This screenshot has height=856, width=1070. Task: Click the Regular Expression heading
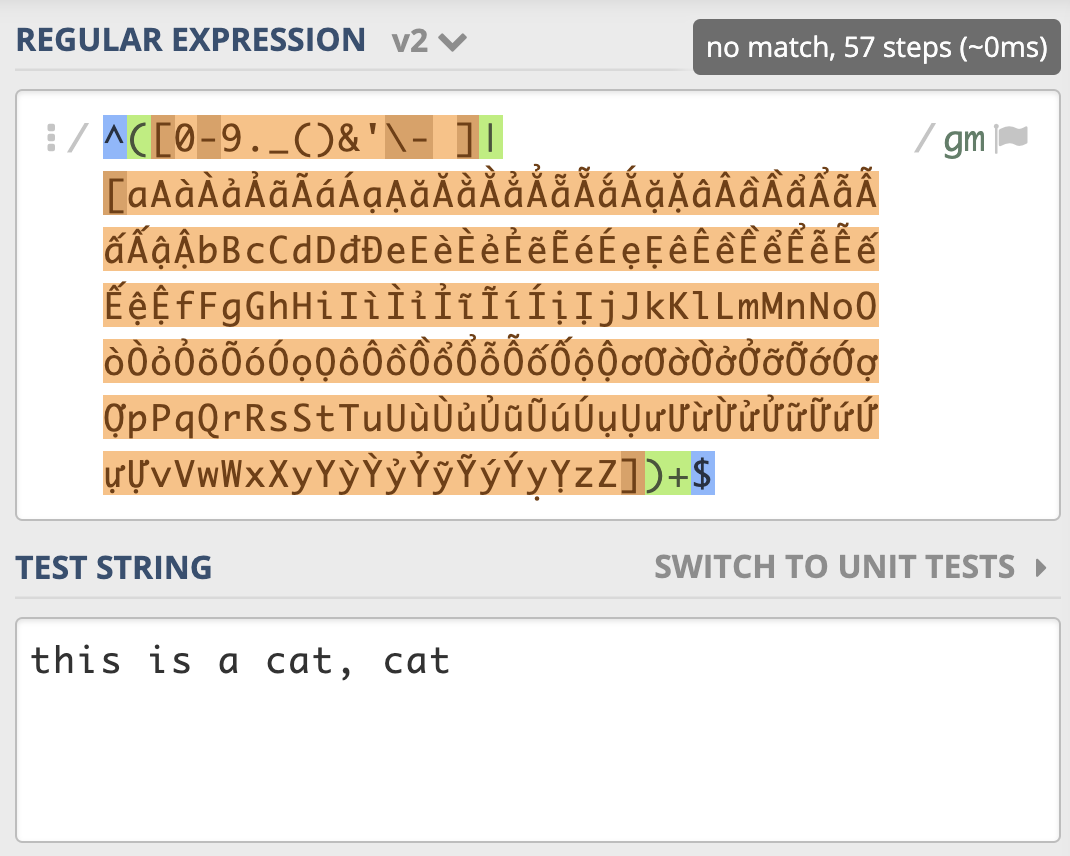tap(191, 40)
